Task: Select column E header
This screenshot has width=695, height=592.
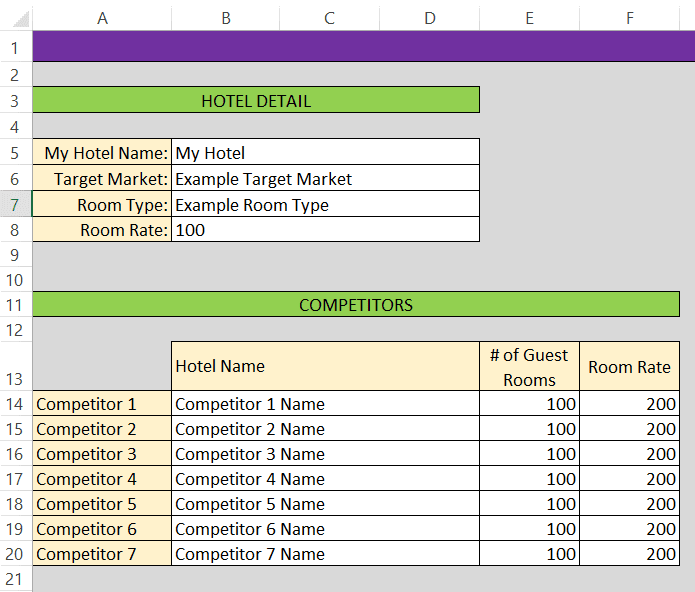Action: click(x=529, y=17)
